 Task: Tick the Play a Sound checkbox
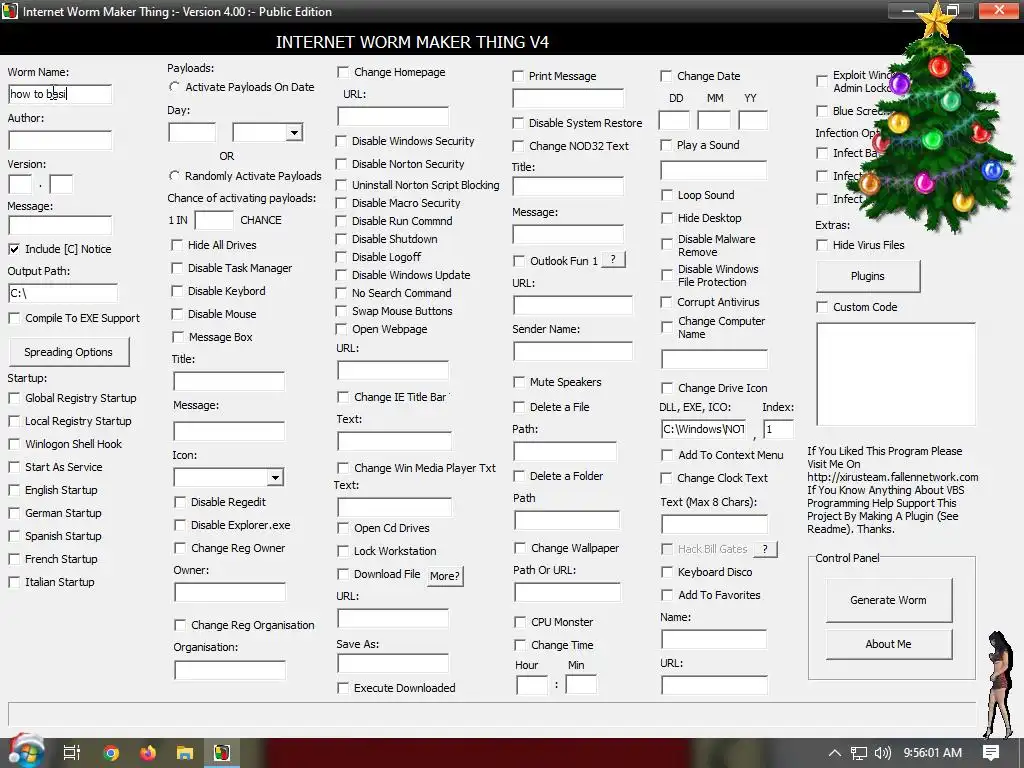(666, 145)
